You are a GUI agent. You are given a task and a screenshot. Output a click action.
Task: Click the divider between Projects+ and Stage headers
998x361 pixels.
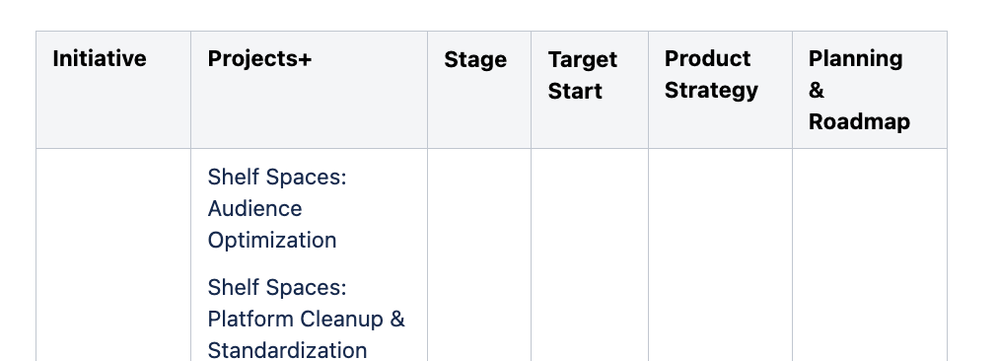[427, 90]
